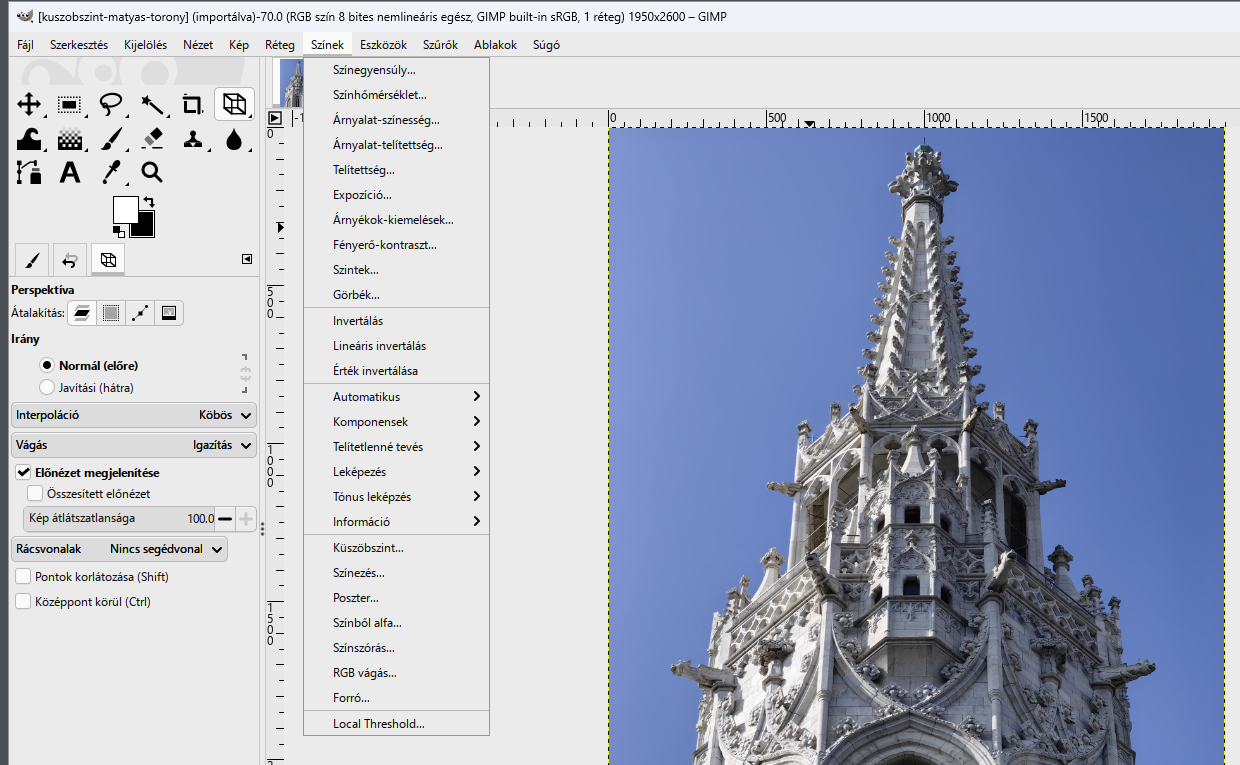
Task: Select the Rectangle Select tool
Action: tap(70, 104)
